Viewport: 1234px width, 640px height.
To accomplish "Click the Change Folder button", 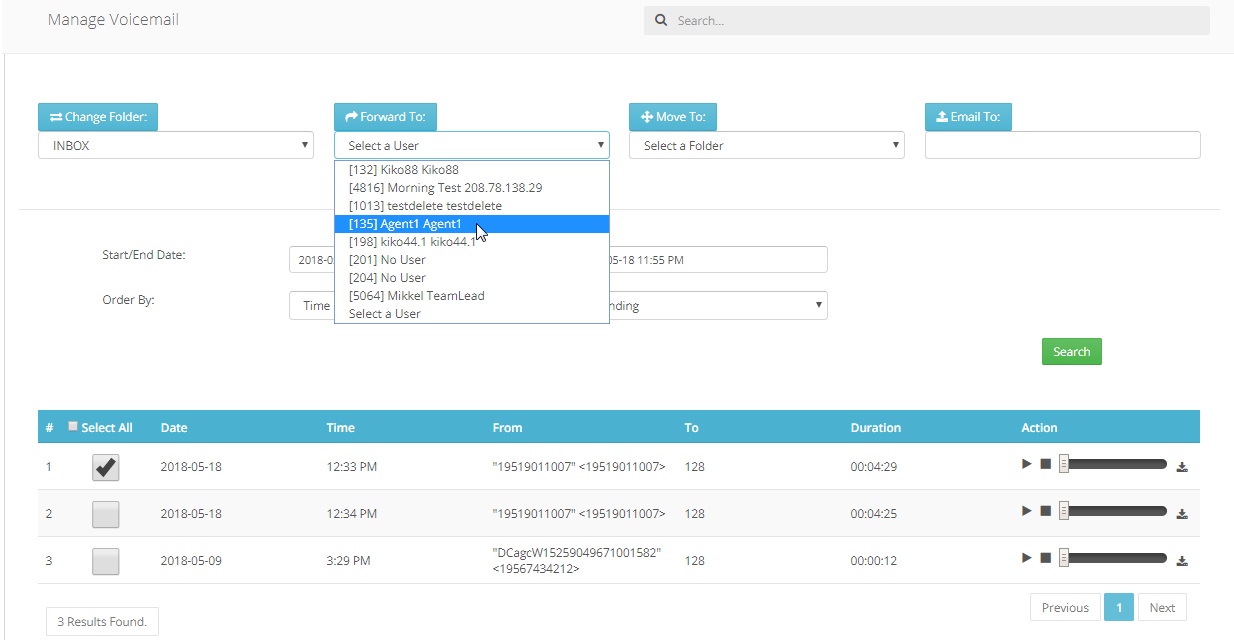I will pyautogui.click(x=98, y=117).
